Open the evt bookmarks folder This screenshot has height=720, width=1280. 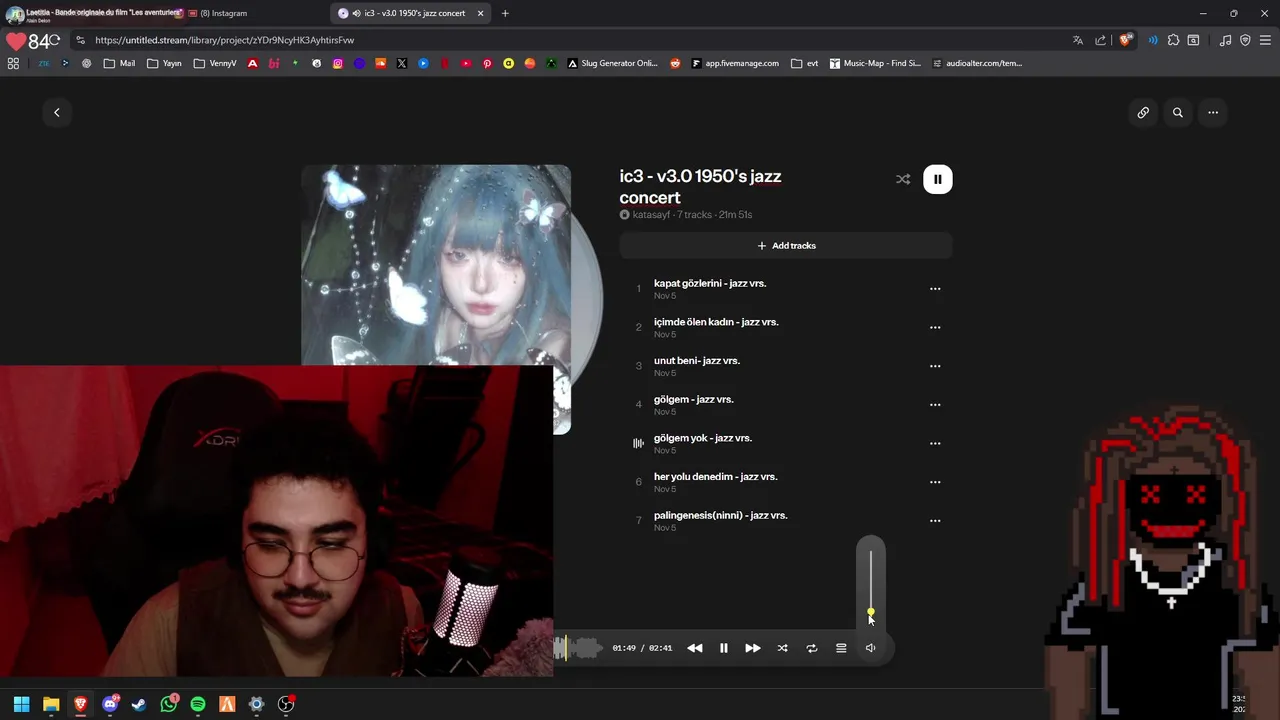805,63
